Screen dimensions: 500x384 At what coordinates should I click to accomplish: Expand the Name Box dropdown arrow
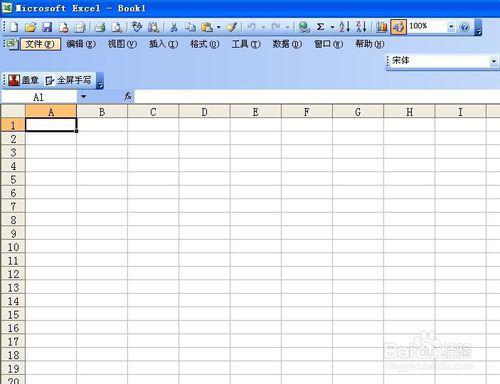click(83, 97)
